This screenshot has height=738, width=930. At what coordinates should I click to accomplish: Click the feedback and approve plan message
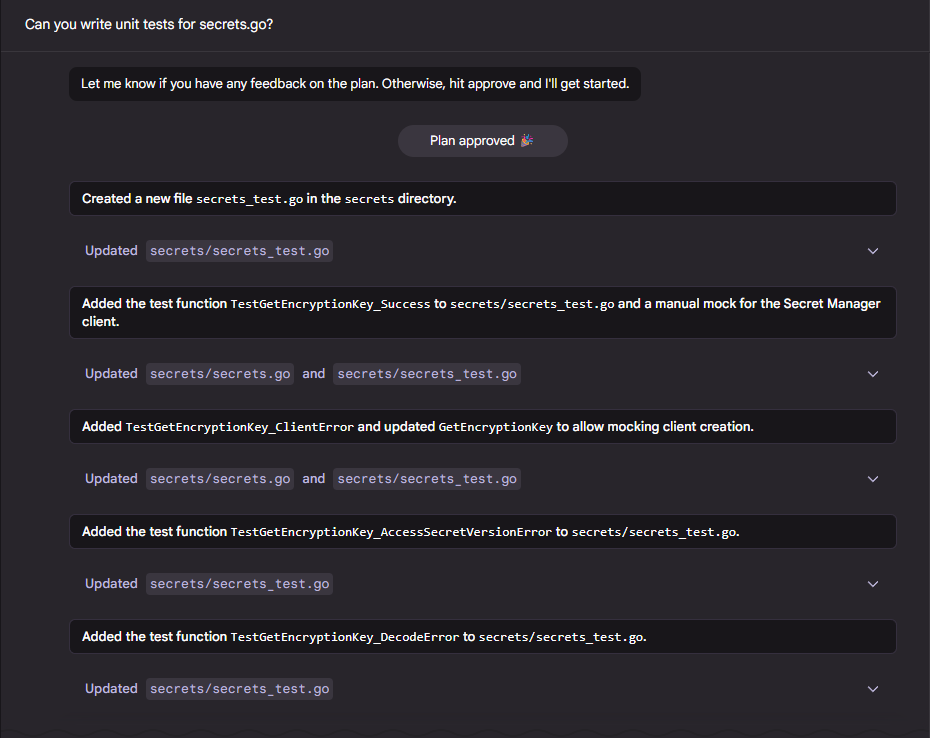[354, 83]
